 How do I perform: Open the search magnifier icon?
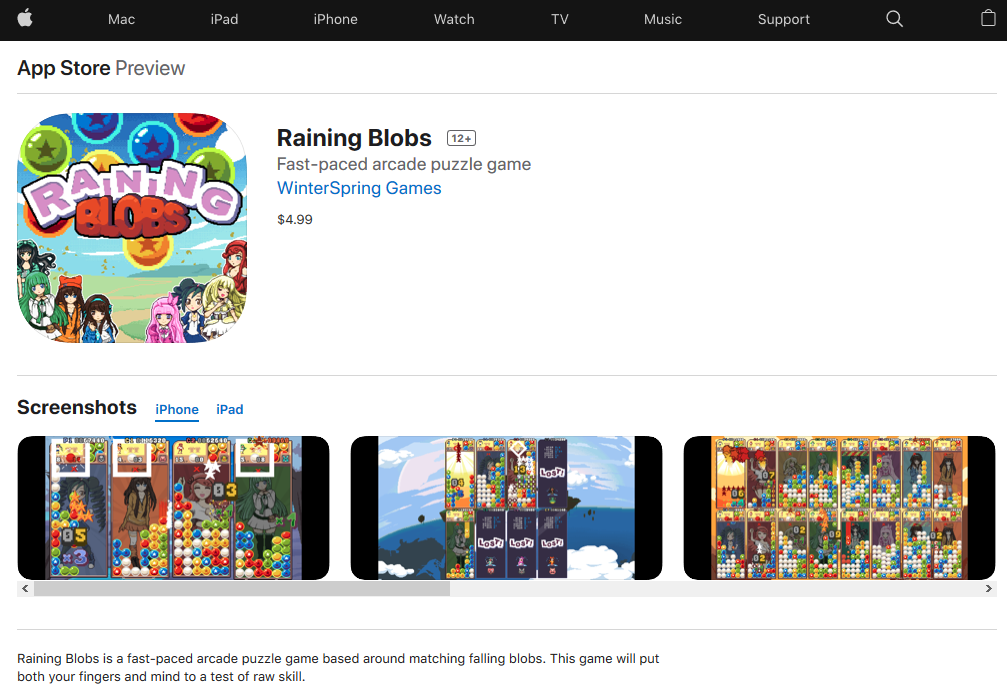894,19
